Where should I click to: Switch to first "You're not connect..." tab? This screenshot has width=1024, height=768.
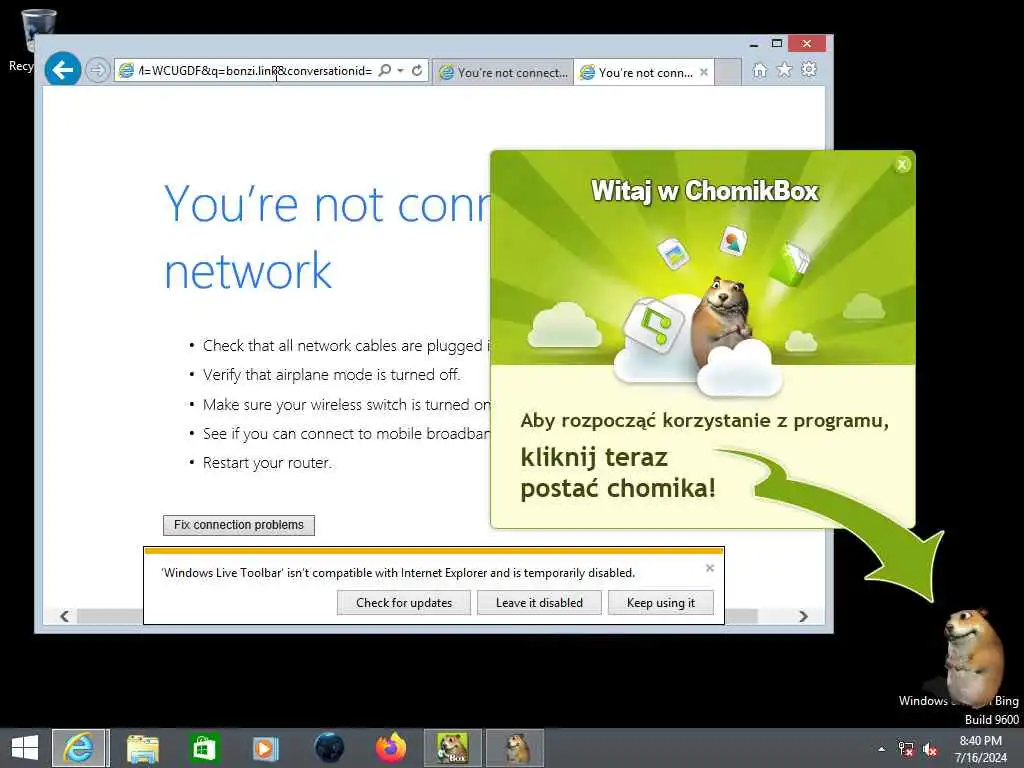click(x=503, y=72)
